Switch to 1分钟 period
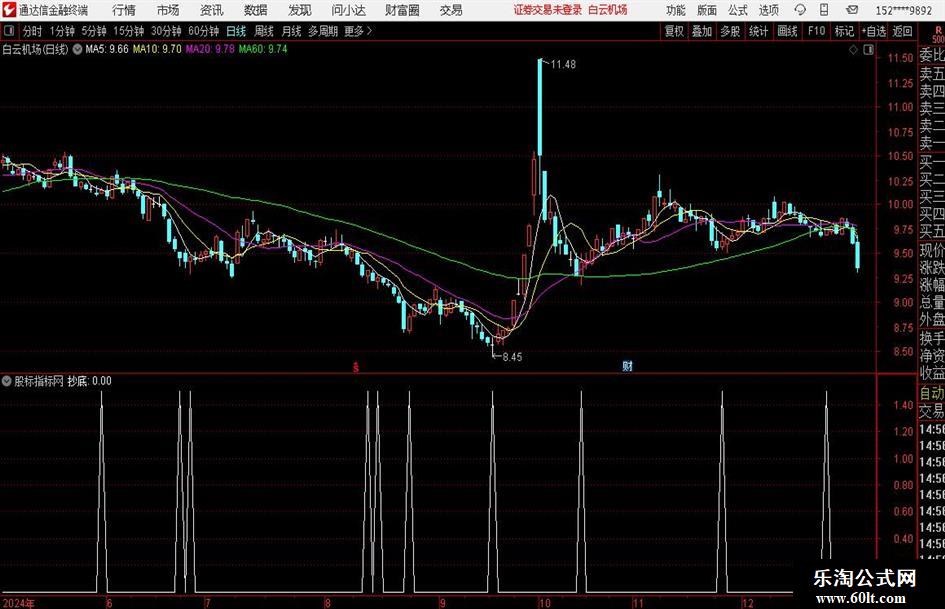 [x=62, y=31]
